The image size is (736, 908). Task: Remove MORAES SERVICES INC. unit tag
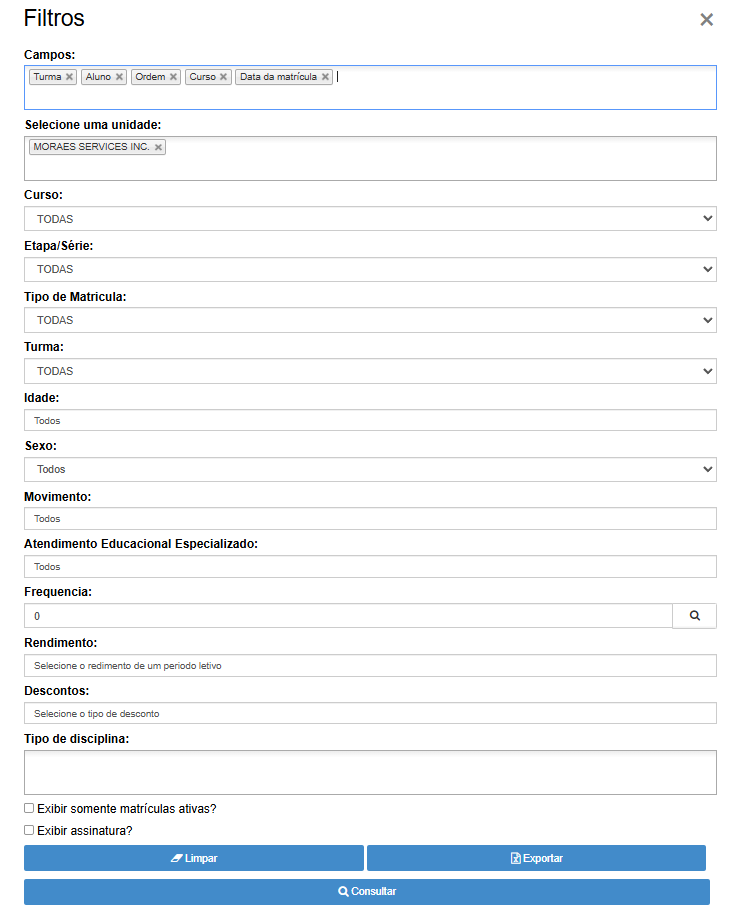tap(158, 147)
